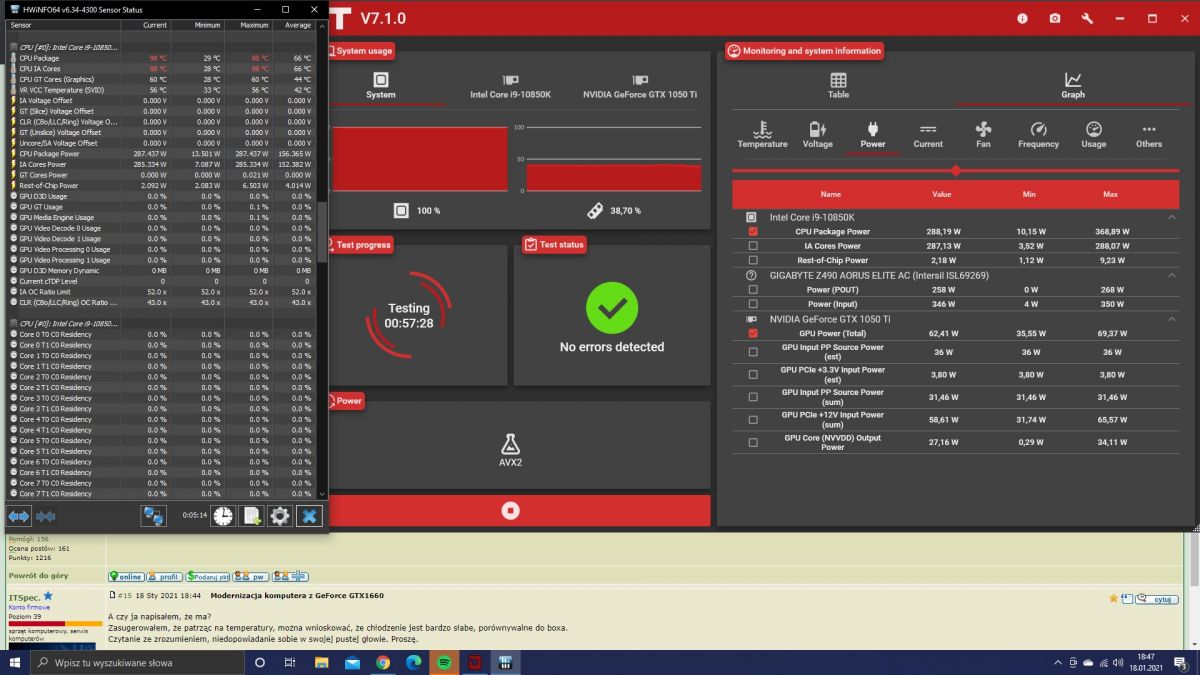The image size is (1200, 675).
Task: Open Spotify from the taskbar
Action: [444, 662]
